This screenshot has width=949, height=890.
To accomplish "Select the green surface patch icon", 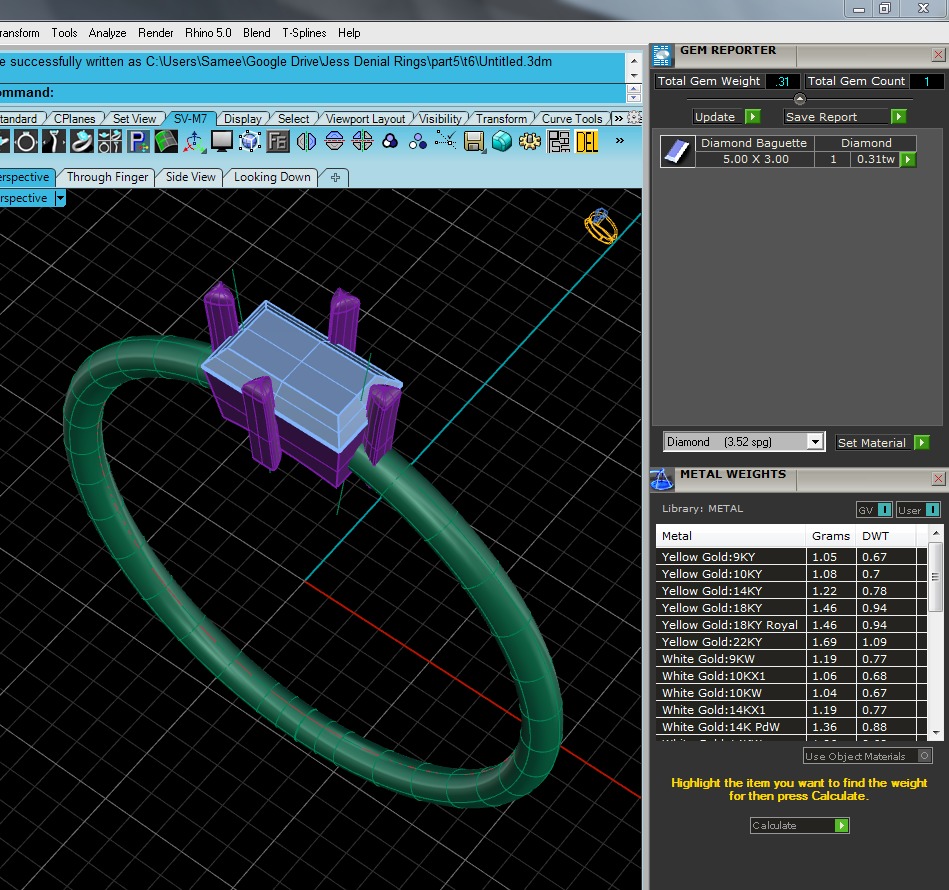I will tap(166, 142).
